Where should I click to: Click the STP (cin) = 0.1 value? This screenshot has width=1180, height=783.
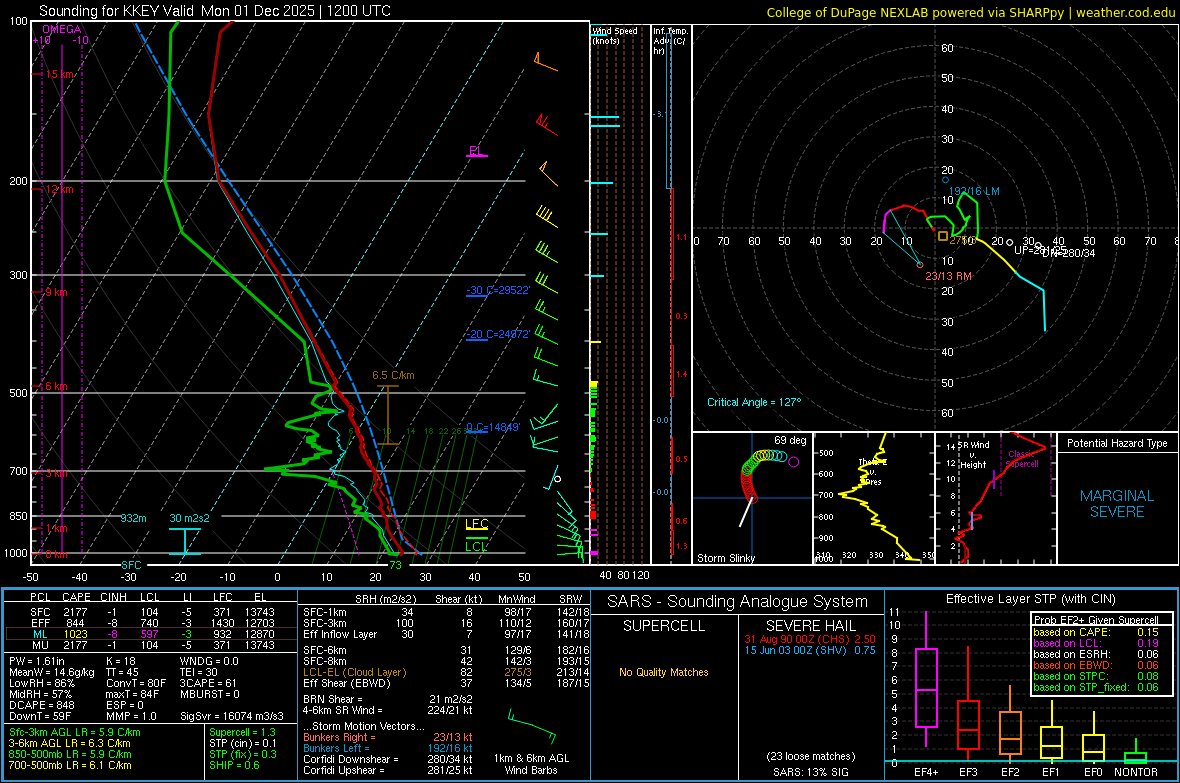point(242,743)
